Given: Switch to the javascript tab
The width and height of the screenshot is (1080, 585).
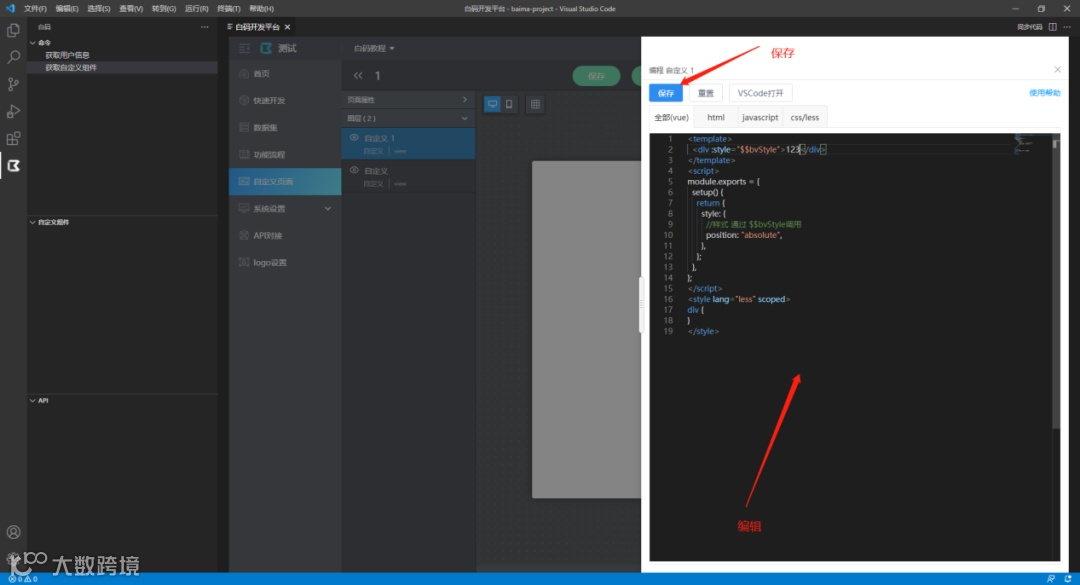Looking at the screenshot, I should 760,118.
